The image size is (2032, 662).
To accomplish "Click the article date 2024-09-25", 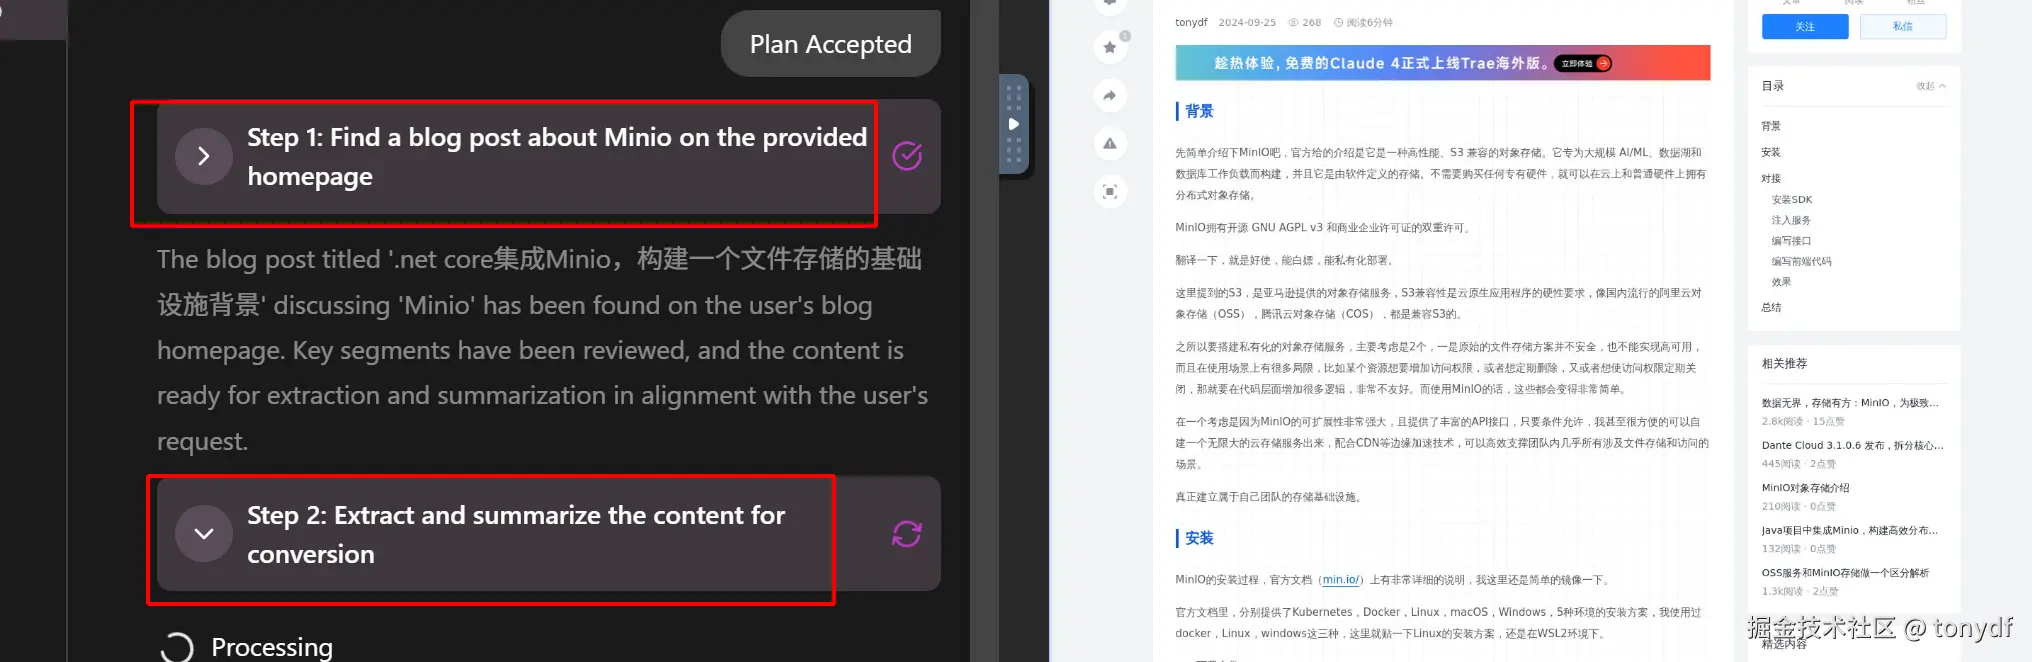I will tap(1247, 22).
